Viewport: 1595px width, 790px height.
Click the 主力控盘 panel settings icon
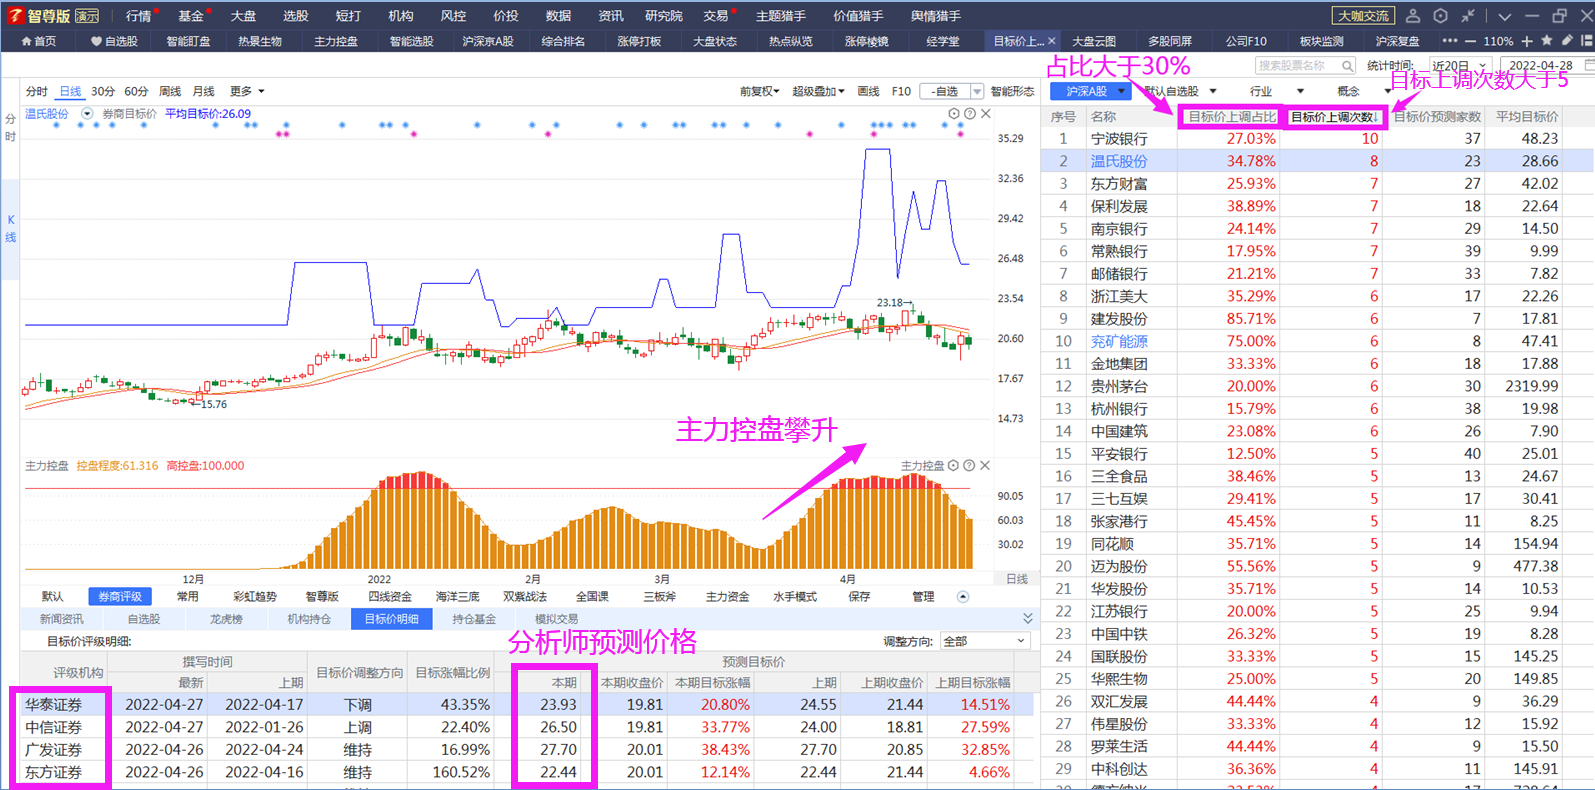coord(953,466)
